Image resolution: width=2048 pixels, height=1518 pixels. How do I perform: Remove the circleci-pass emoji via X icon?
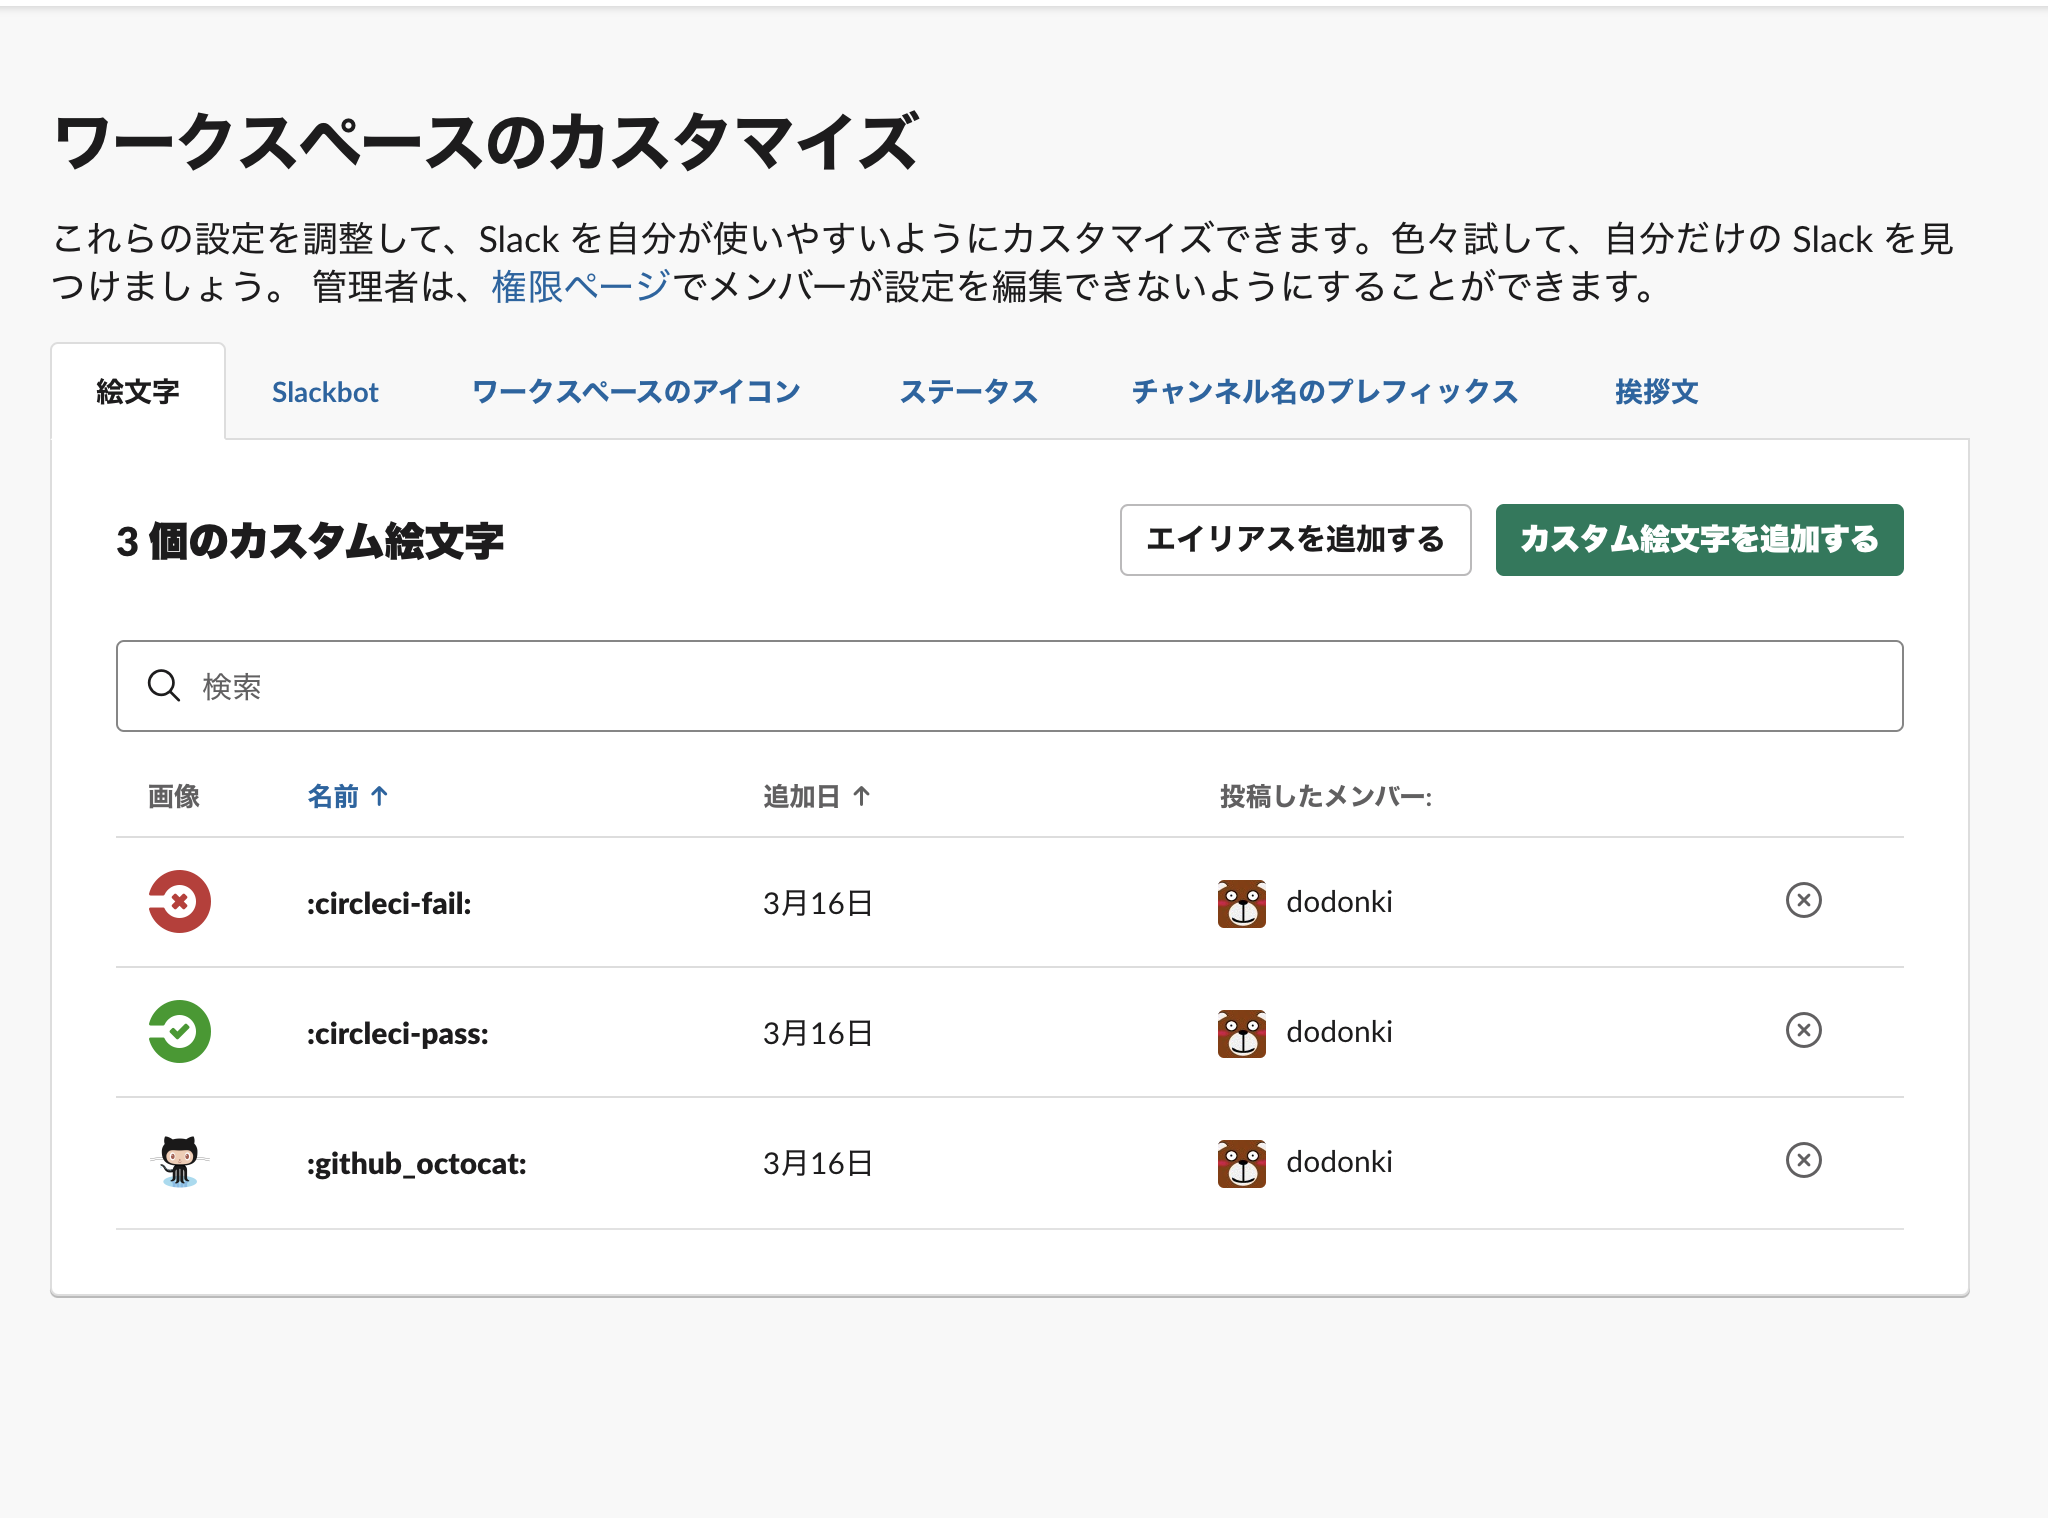pos(1803,1031)
